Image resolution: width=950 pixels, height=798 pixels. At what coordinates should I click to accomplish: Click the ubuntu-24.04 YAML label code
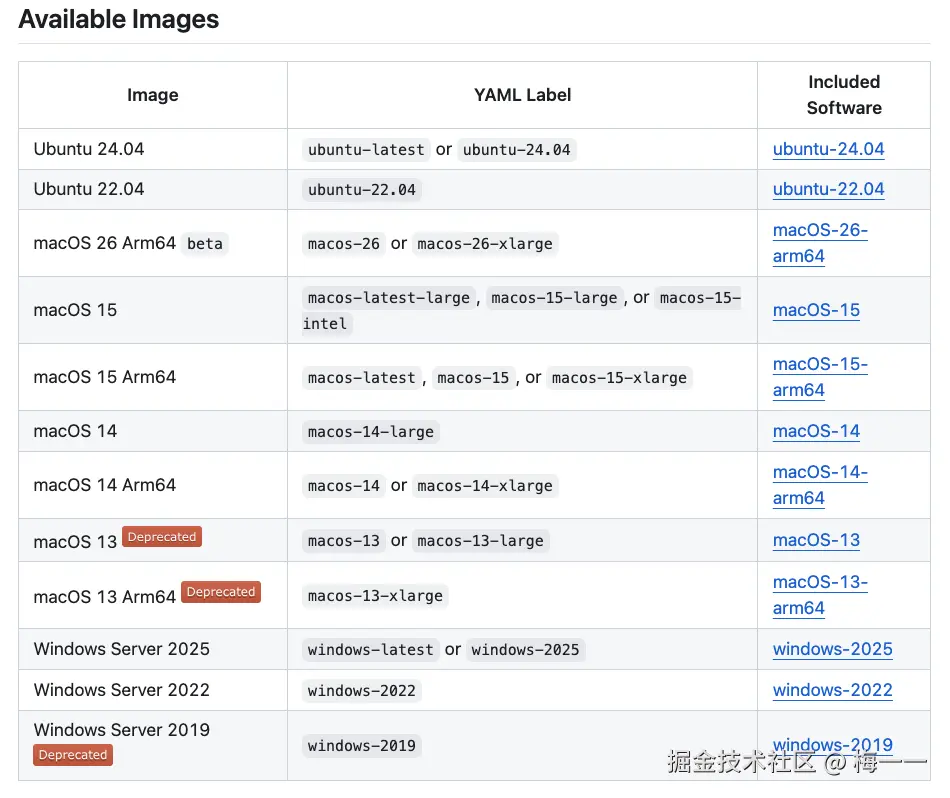[517, 150]
